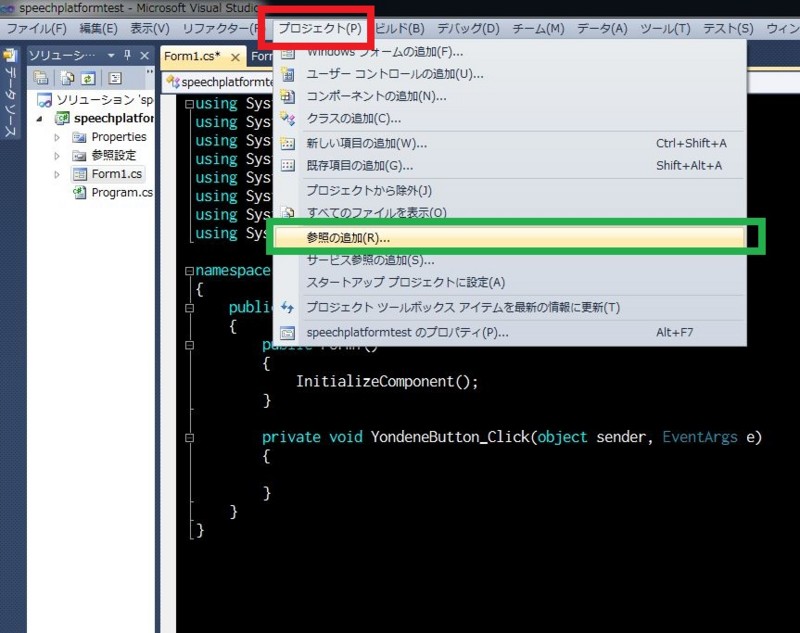The height and width of the screenshot is (633, 800).
Task: Close the Form1.cs* editor tab
Action: 235,57
